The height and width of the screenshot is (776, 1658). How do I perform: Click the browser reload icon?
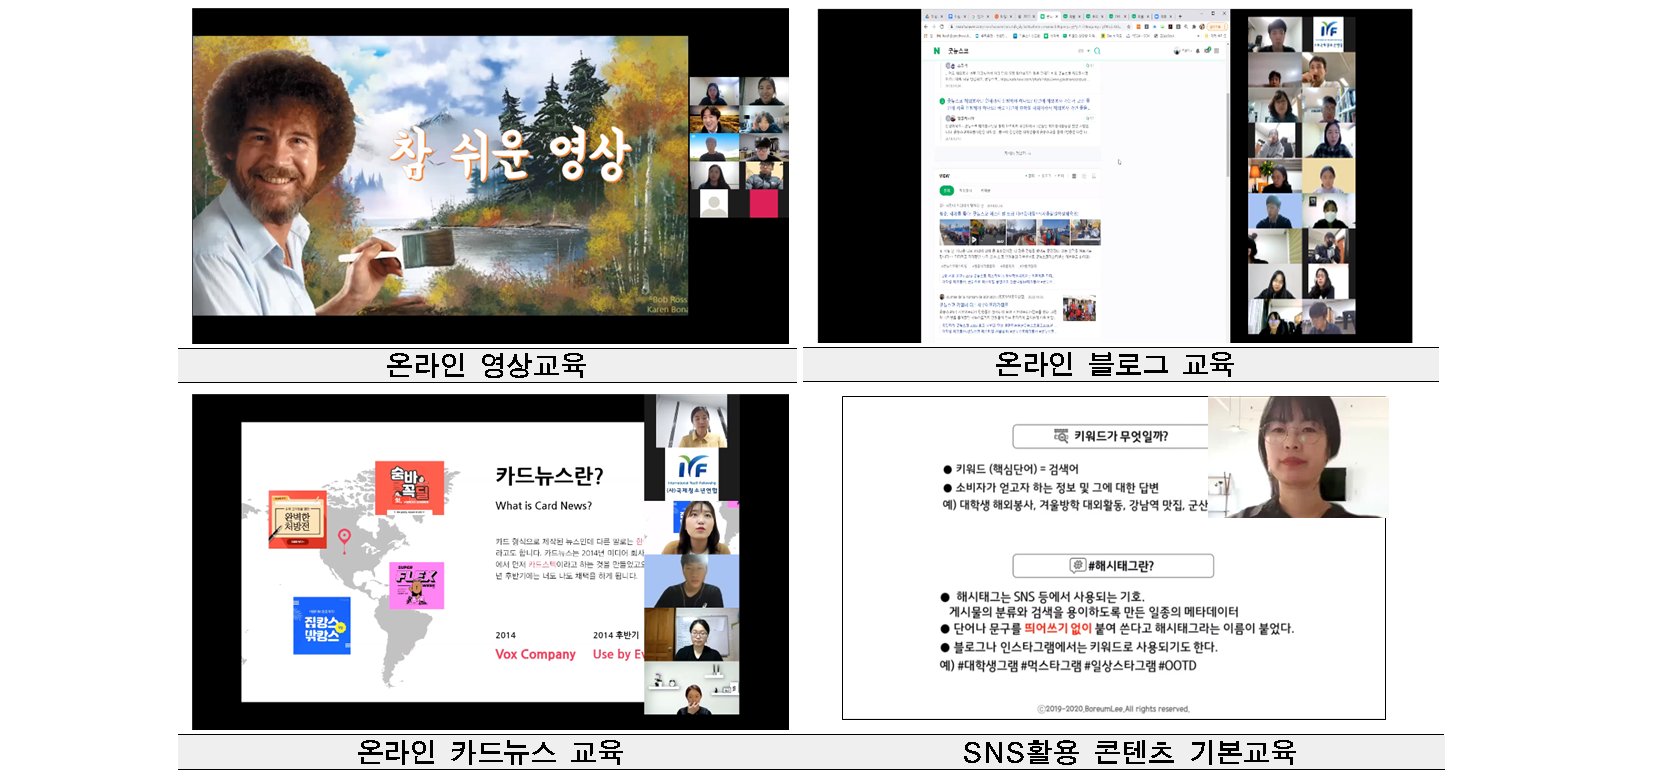[944, 27]
